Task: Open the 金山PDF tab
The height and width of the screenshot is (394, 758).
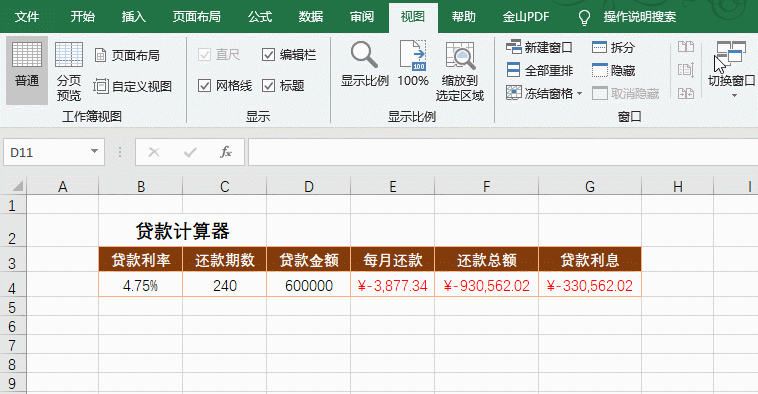Action: [x=526, y=17]
